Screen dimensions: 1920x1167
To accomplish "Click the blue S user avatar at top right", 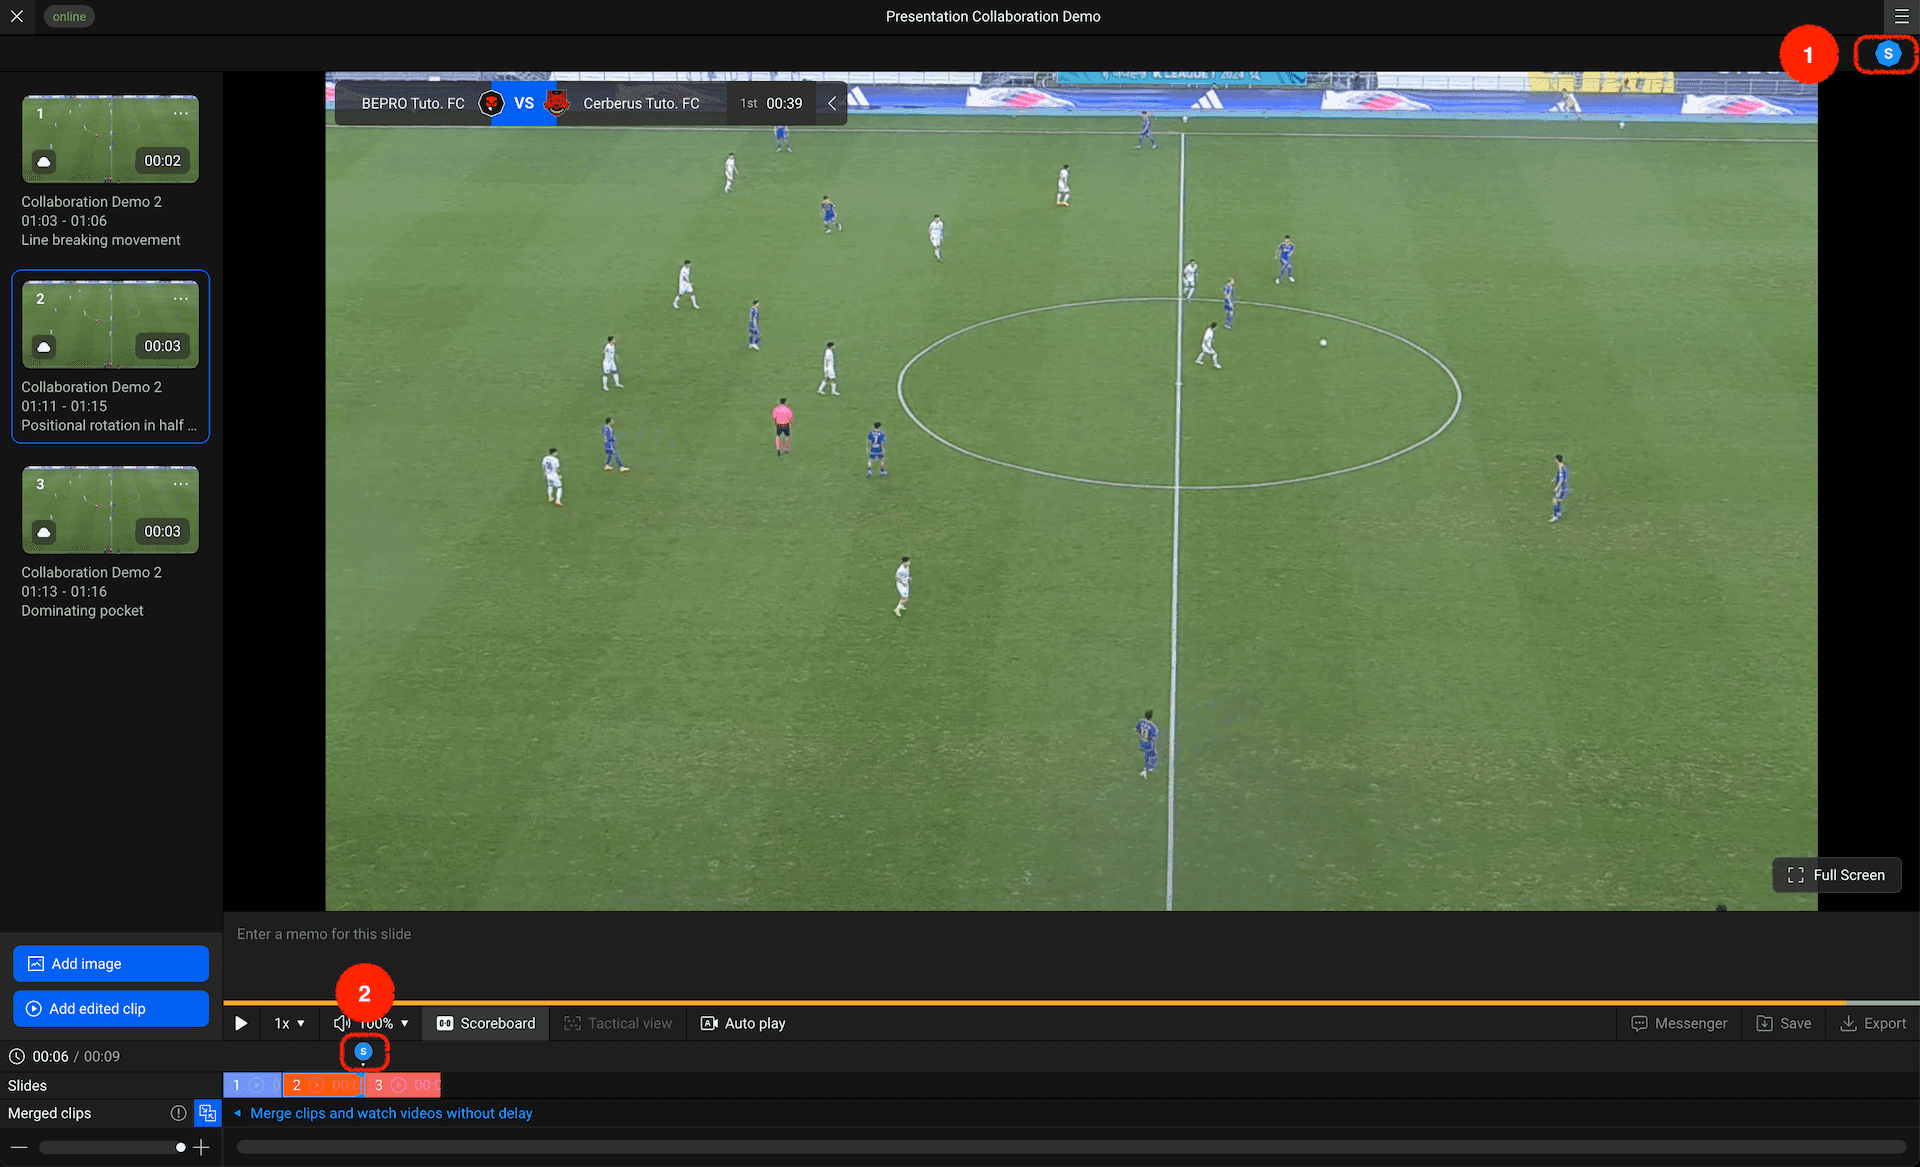I will [1887, 54].
